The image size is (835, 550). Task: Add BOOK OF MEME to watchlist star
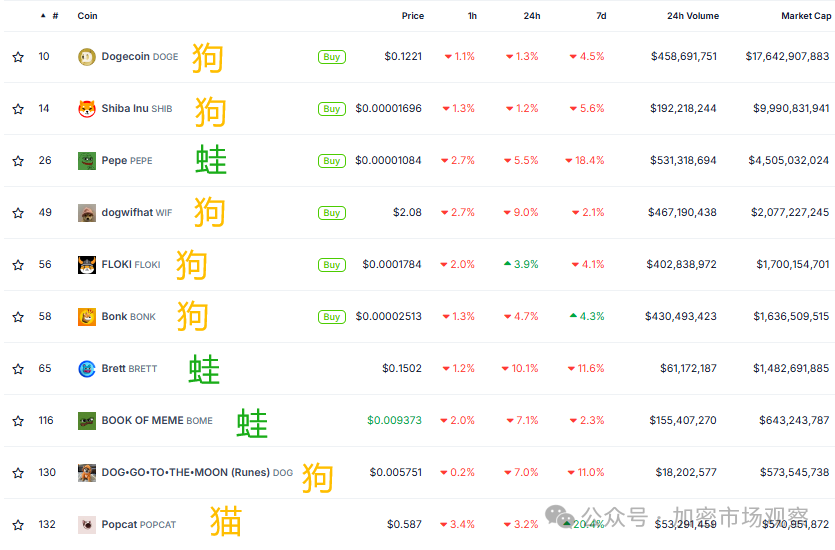click(18, 421)
